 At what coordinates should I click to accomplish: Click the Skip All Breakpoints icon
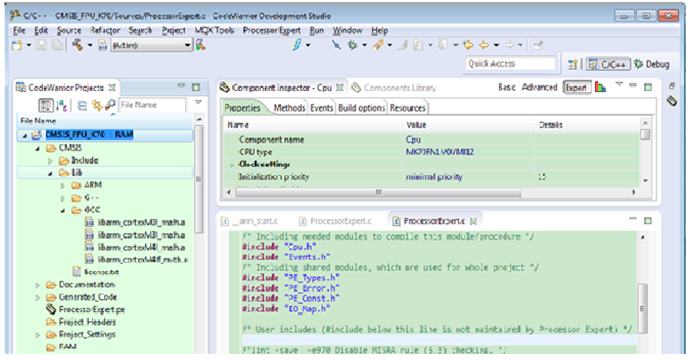pyautogui.click(x=336, y=45)
